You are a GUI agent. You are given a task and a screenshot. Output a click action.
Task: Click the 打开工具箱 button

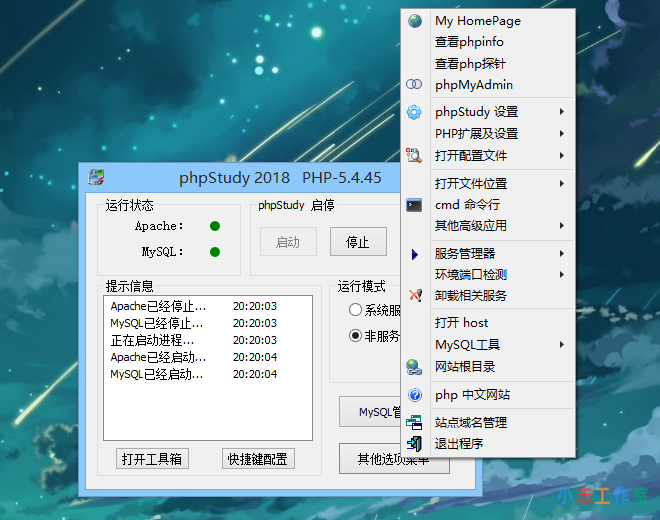(x=152, y=459)
